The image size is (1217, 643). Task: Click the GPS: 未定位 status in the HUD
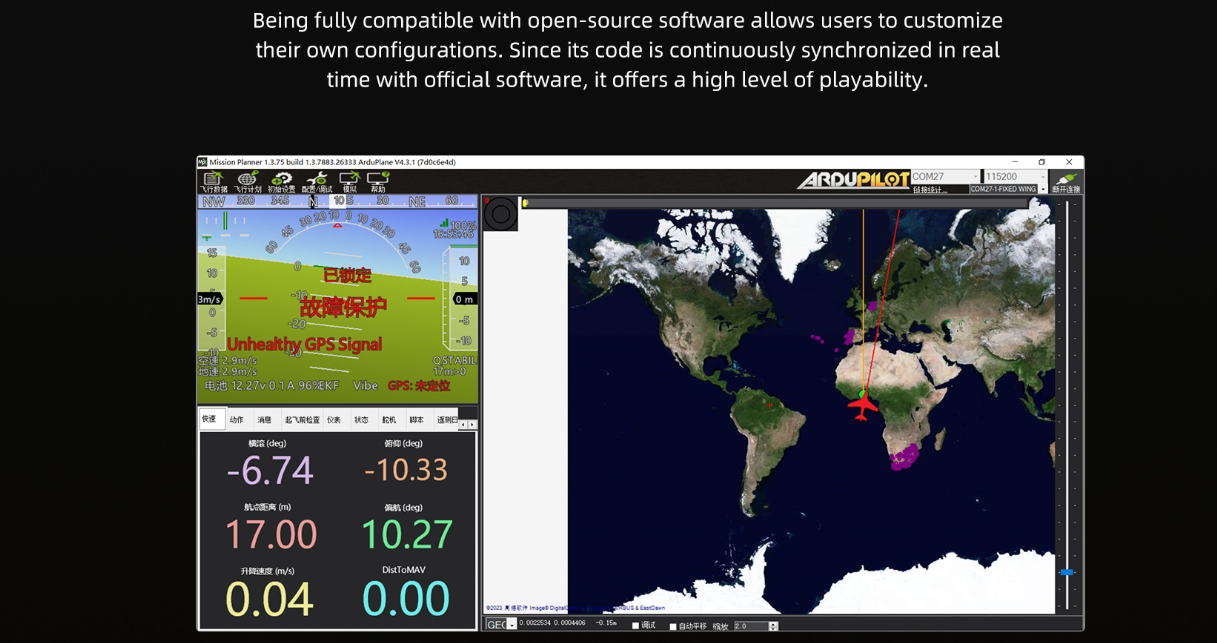tap(419, 386)
